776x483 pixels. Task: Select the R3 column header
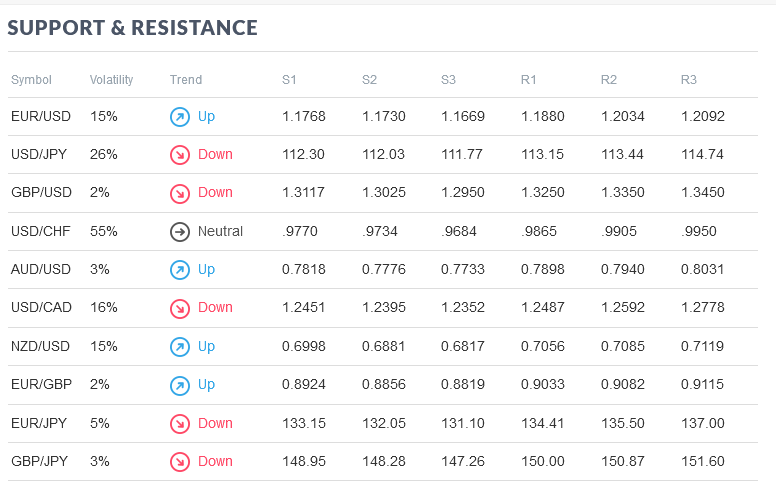pos(688,80)
